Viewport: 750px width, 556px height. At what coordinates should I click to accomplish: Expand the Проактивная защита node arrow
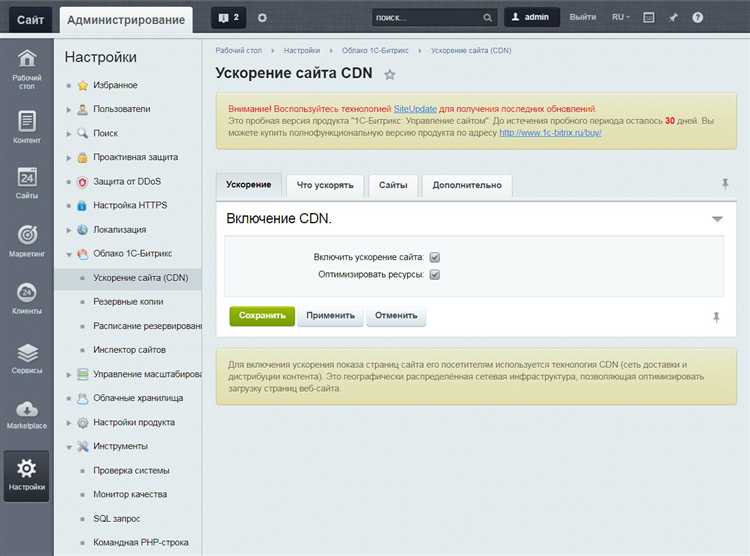68,157
